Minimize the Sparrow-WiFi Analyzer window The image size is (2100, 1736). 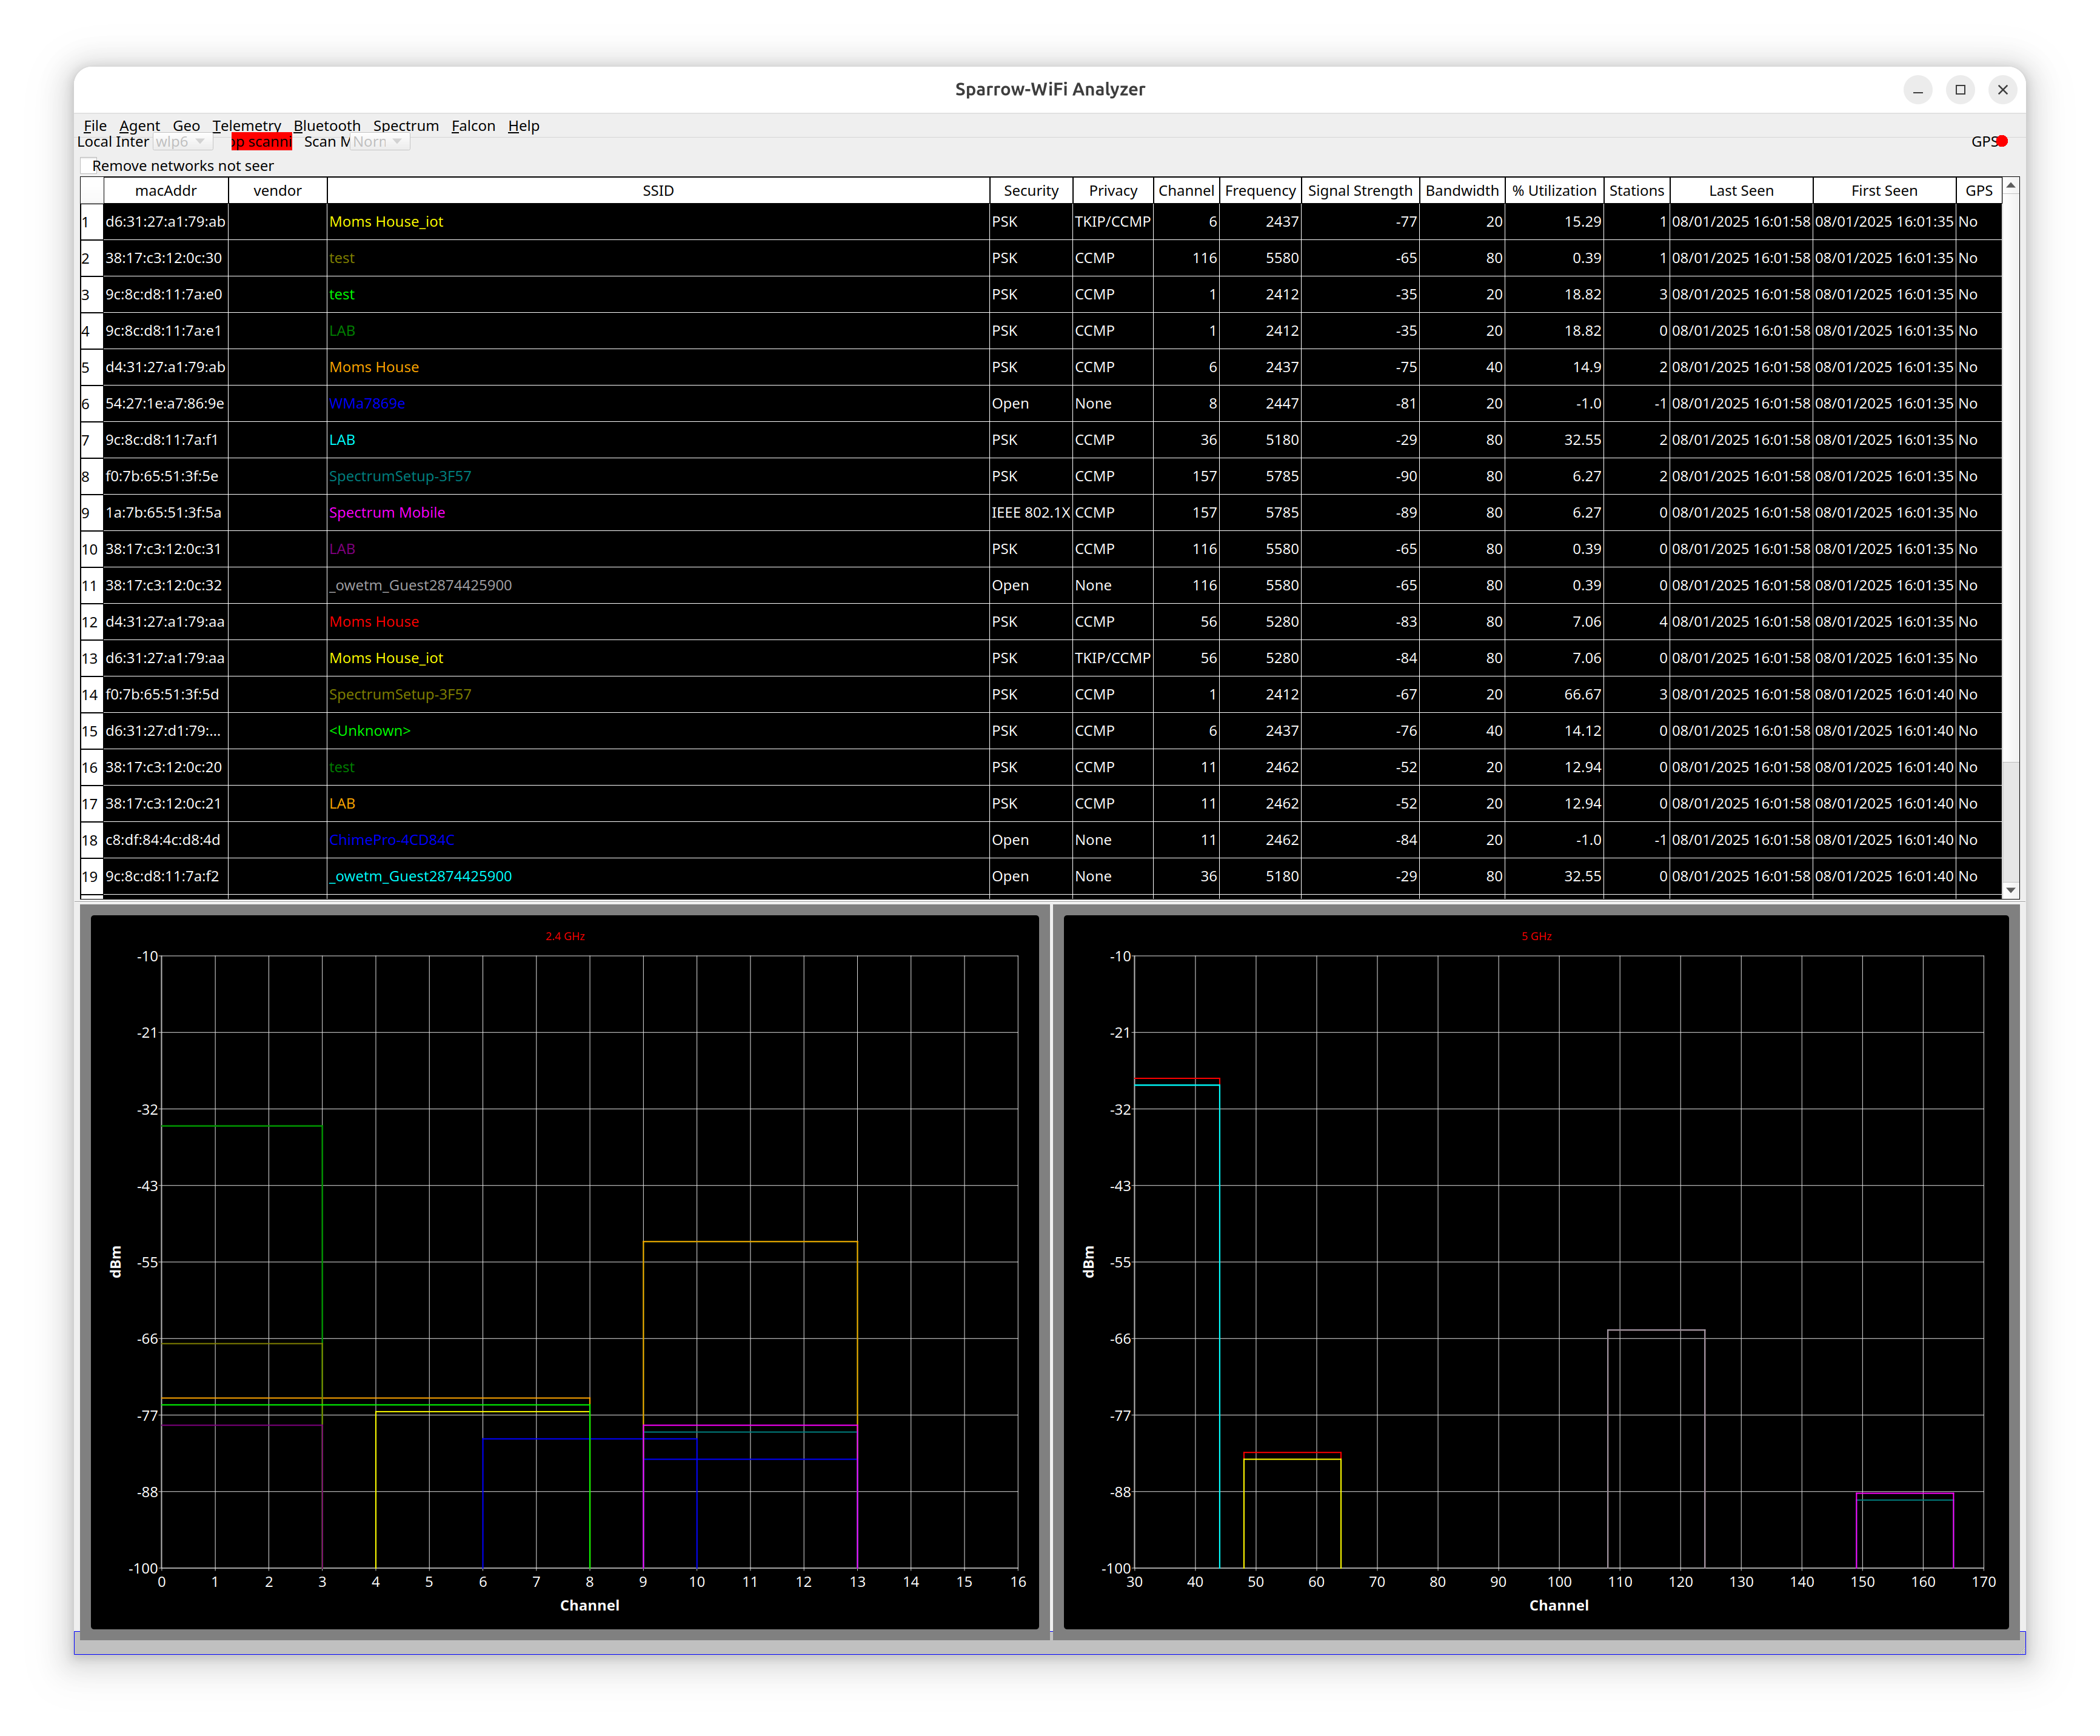click(x=1917, y=90)
